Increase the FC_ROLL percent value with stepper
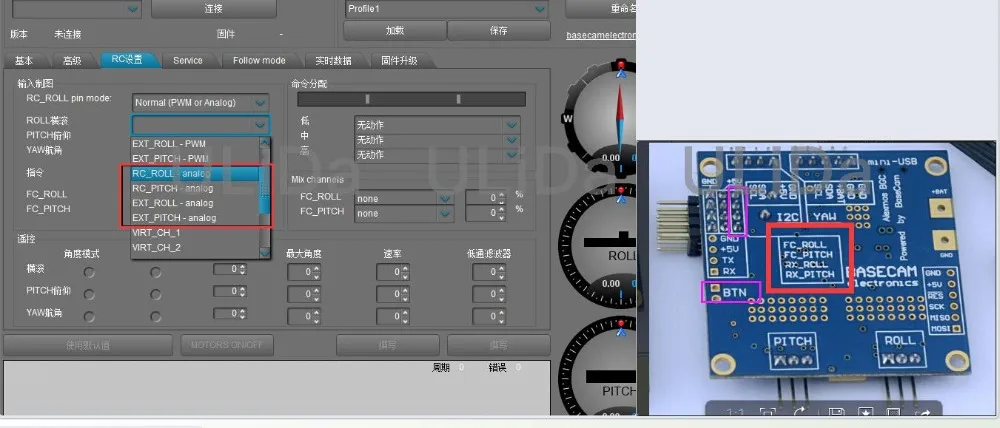Viewport: 1000px width, 428px height. 502,195
